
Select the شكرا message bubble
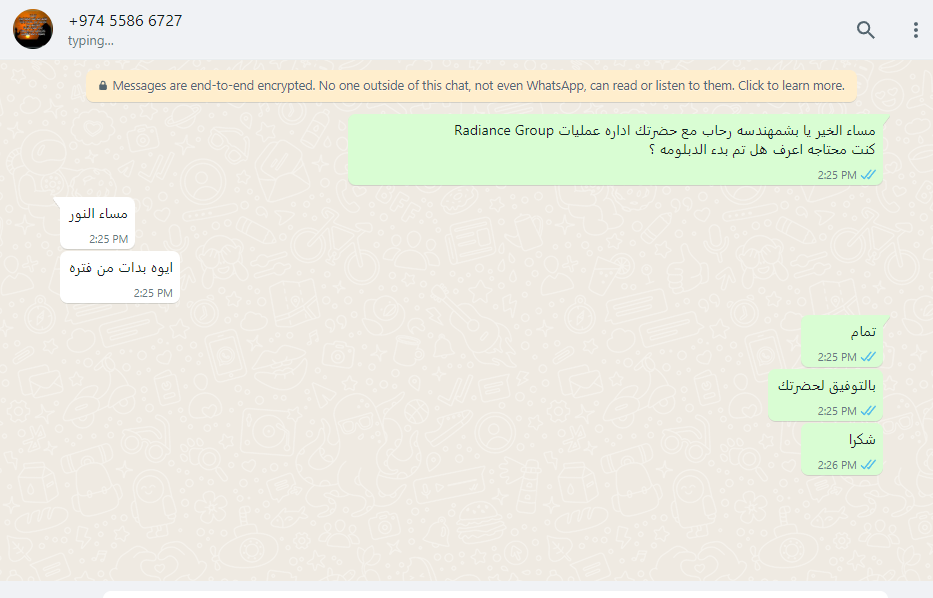tap(841, 449)
